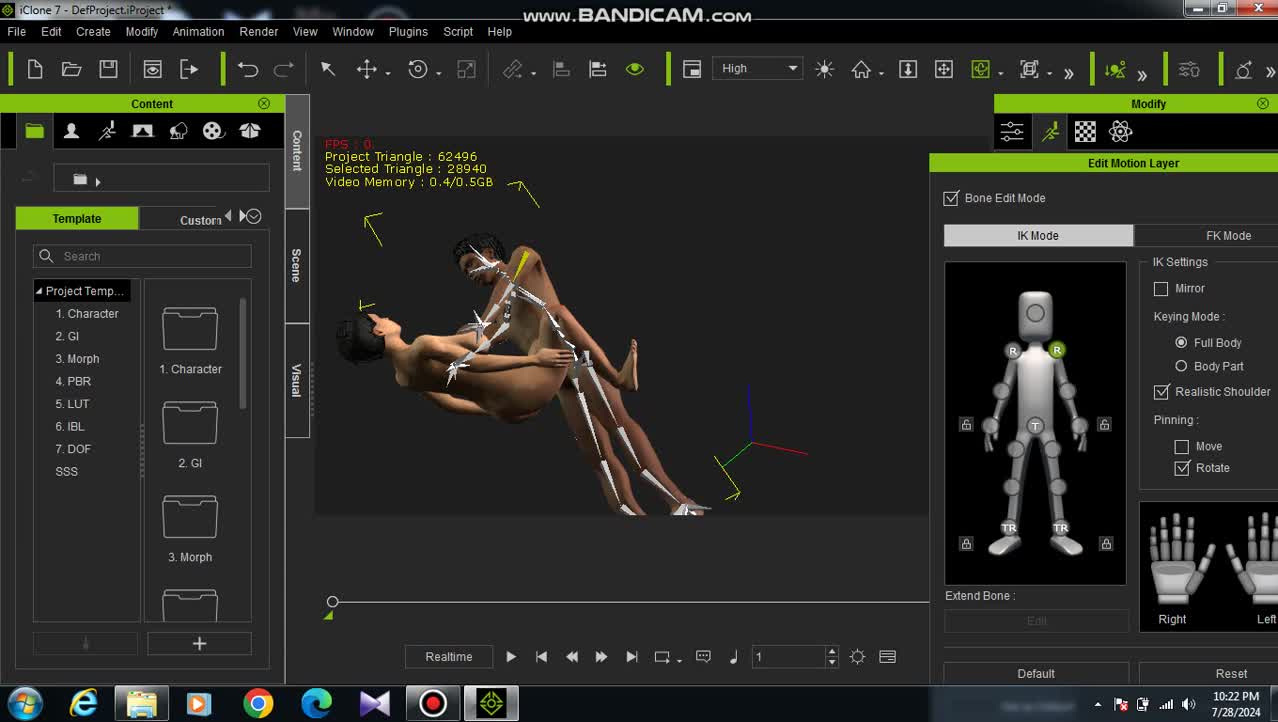Select the Move object tool
The image size is (1278, 722).
[367, 69]
